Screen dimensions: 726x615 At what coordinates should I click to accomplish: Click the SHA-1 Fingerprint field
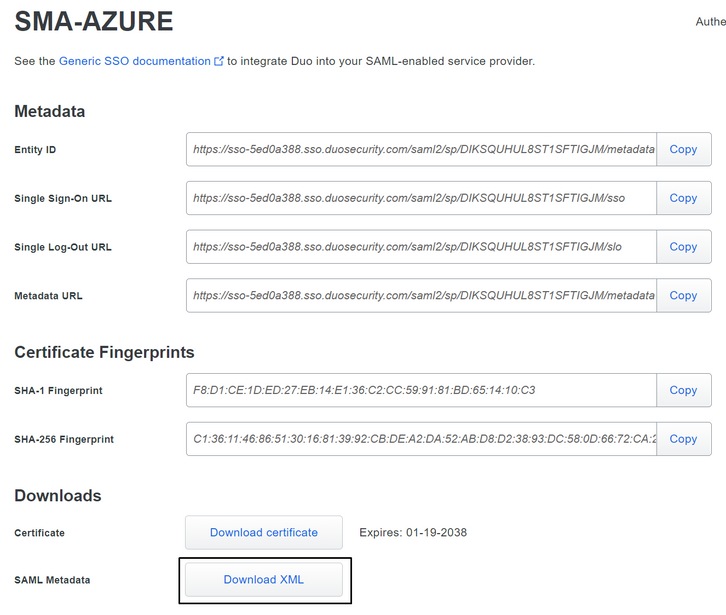[x=421, y=390]
